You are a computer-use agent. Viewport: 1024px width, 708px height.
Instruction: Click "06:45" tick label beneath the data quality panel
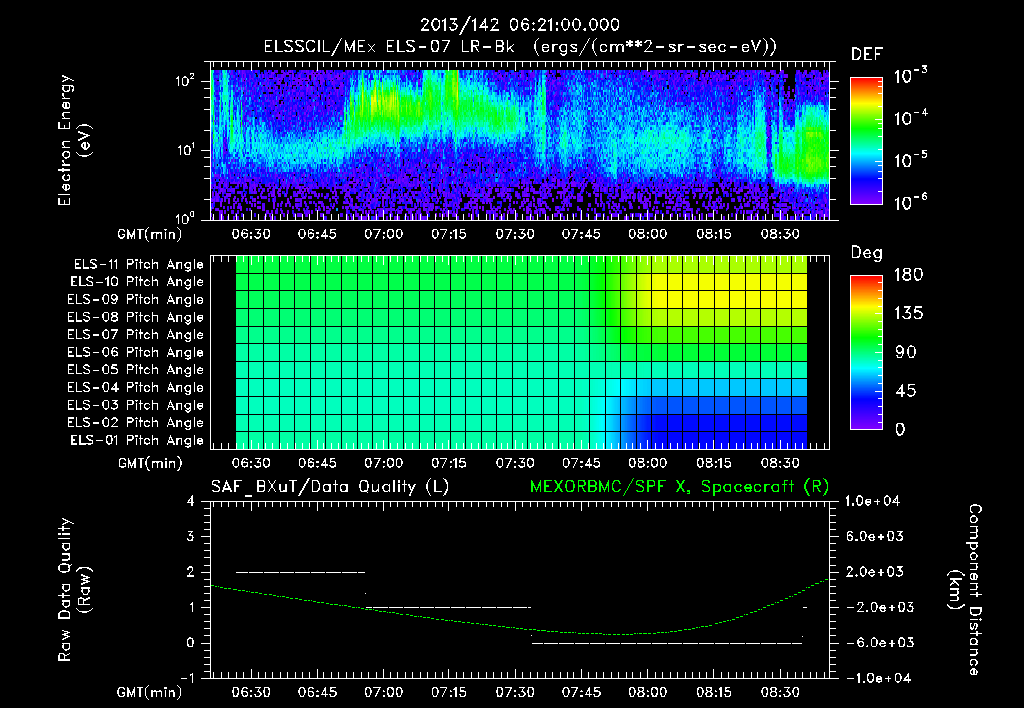pos(317,692)
